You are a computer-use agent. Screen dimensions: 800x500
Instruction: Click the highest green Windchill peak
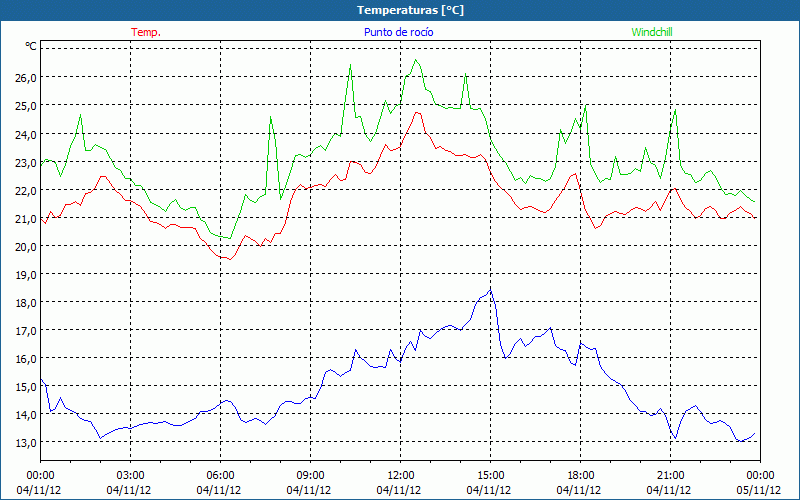[x=416, y=60]
